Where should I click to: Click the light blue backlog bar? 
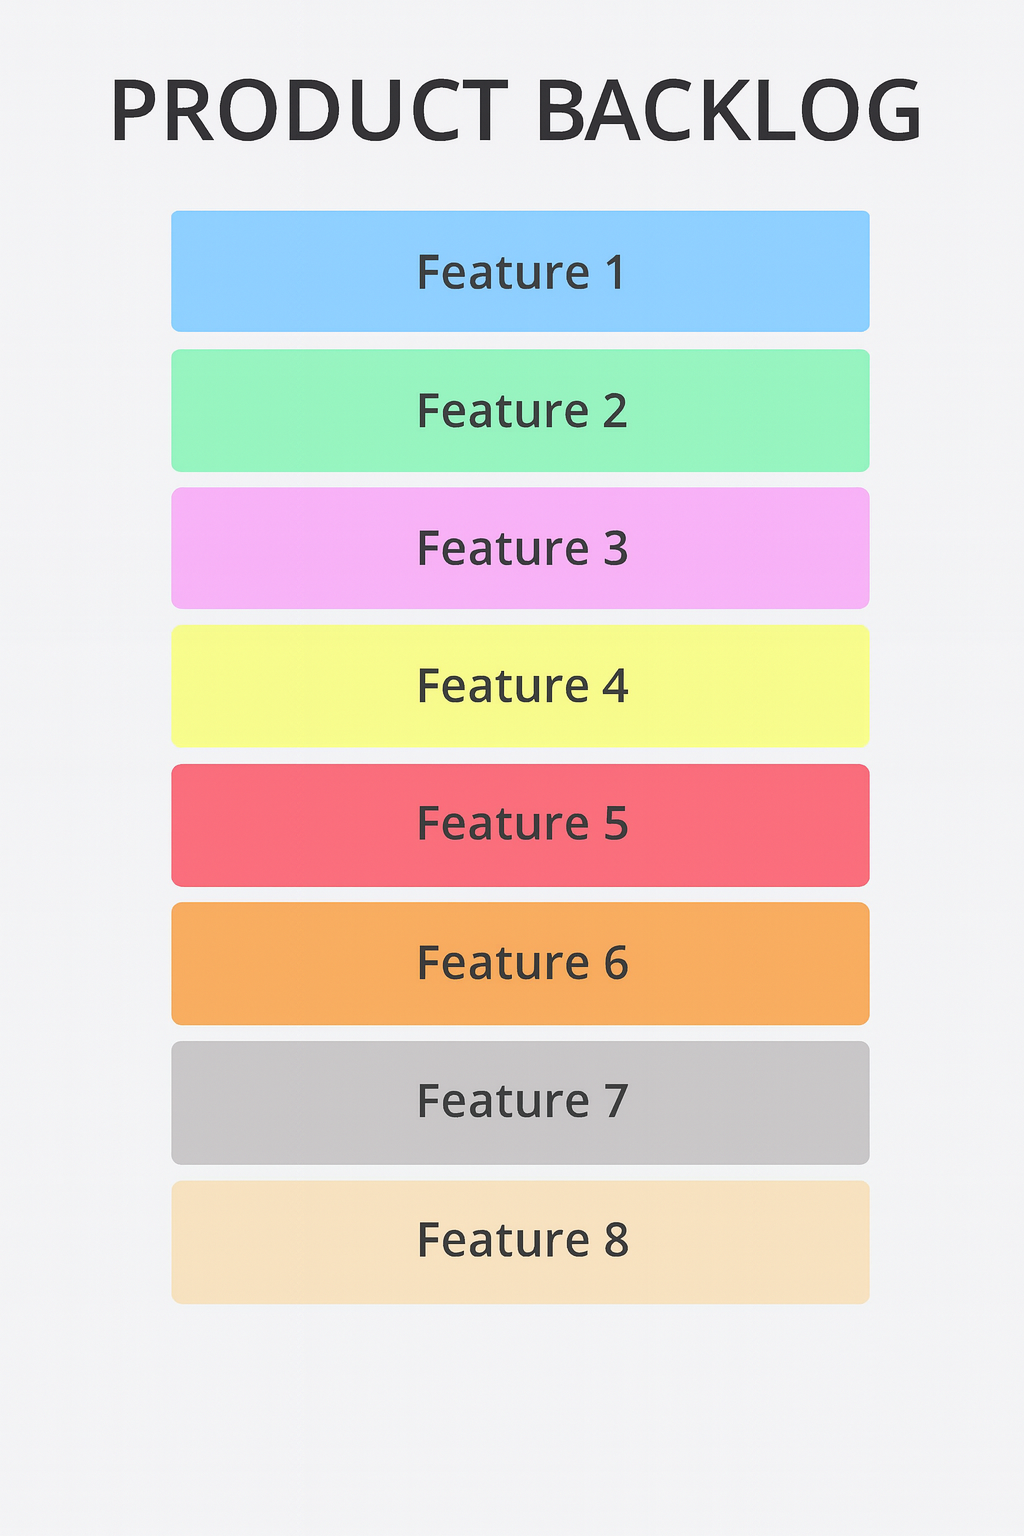[x=300, y=271]
